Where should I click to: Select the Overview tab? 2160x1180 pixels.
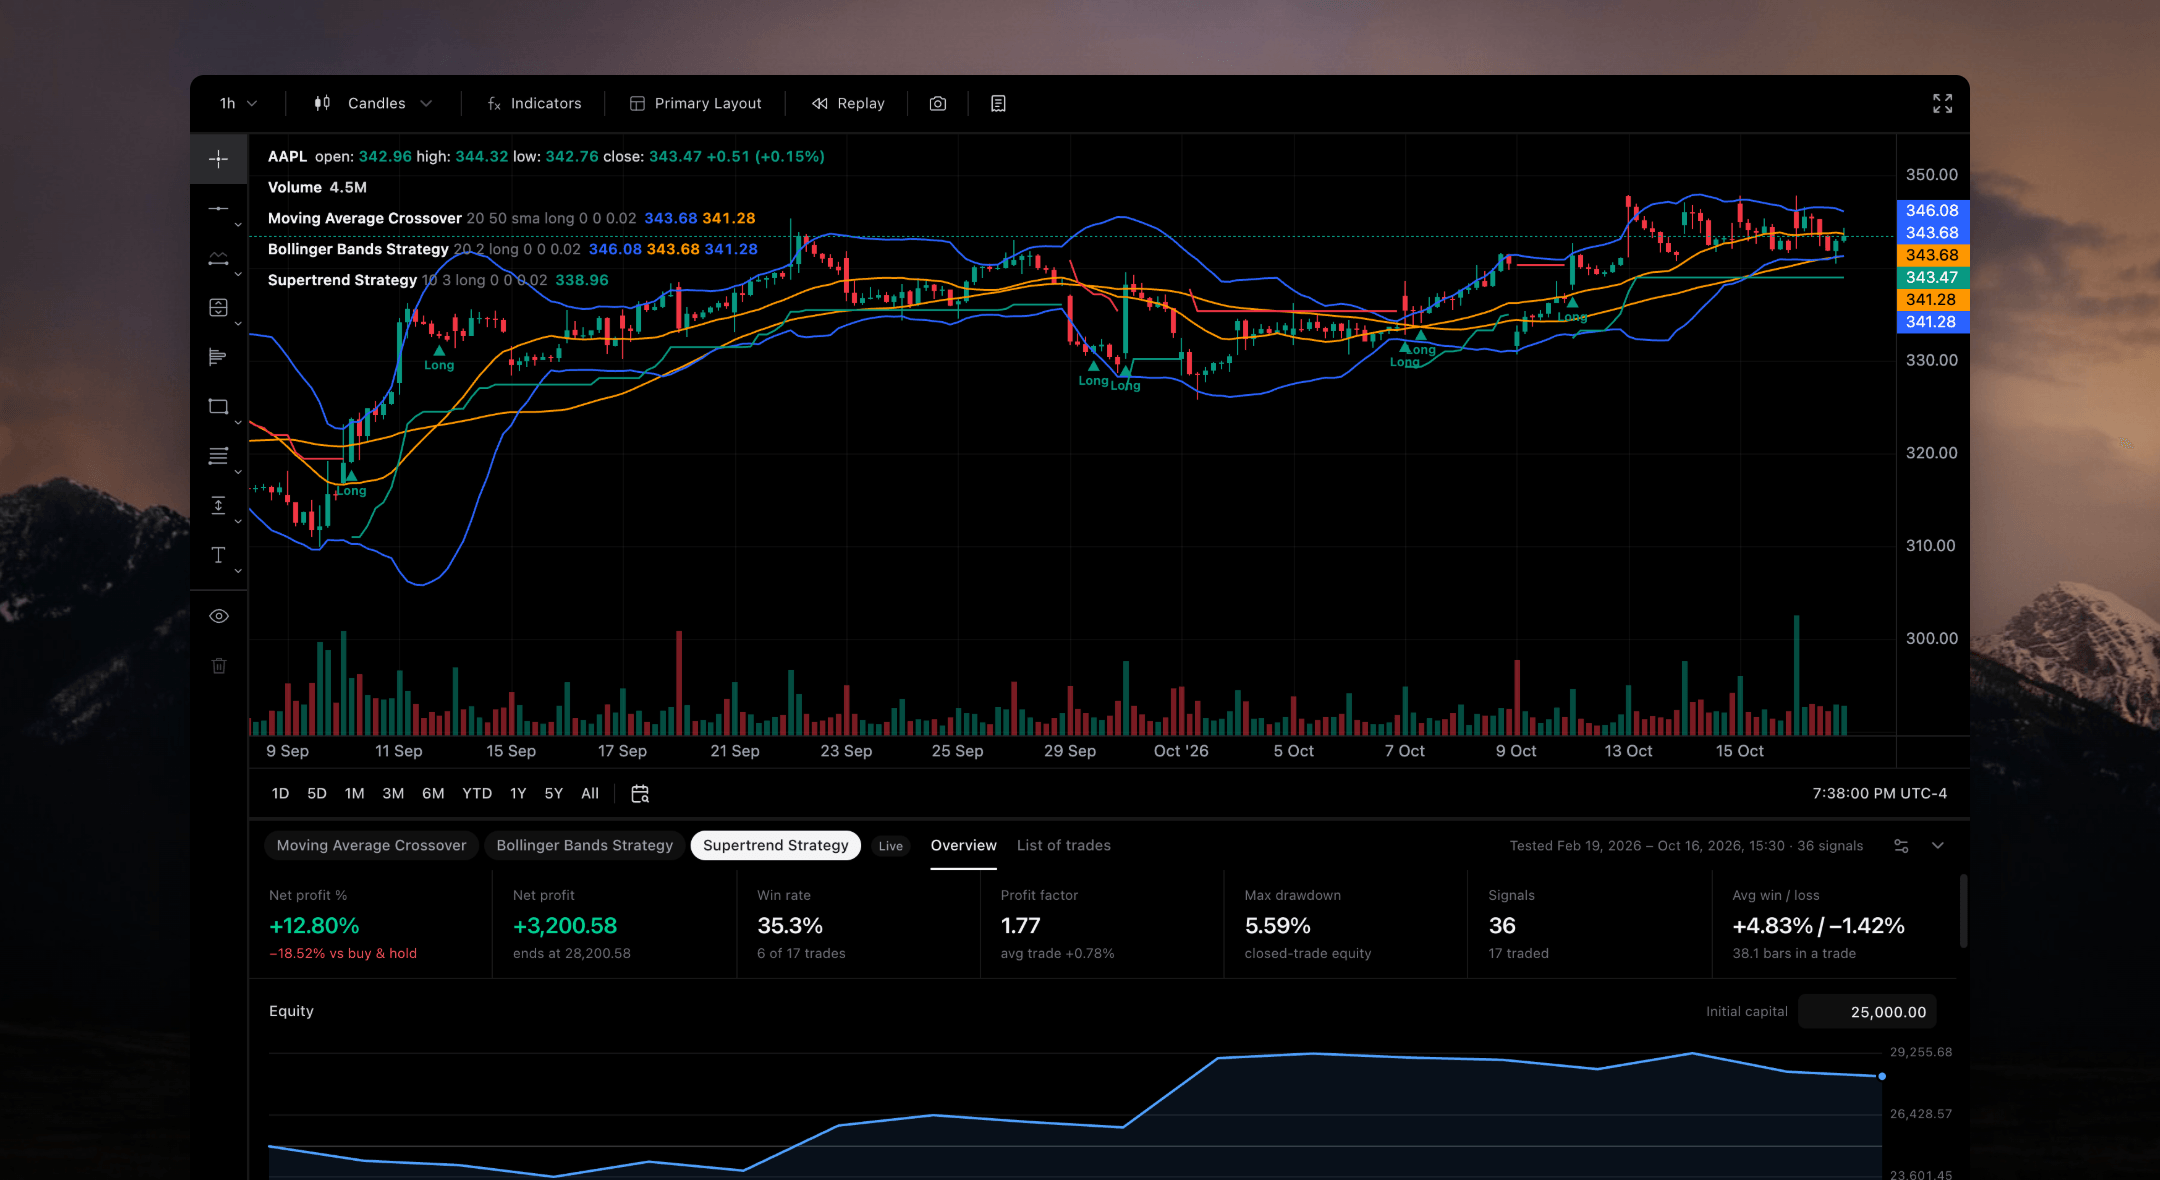click(x=964, y=846)
